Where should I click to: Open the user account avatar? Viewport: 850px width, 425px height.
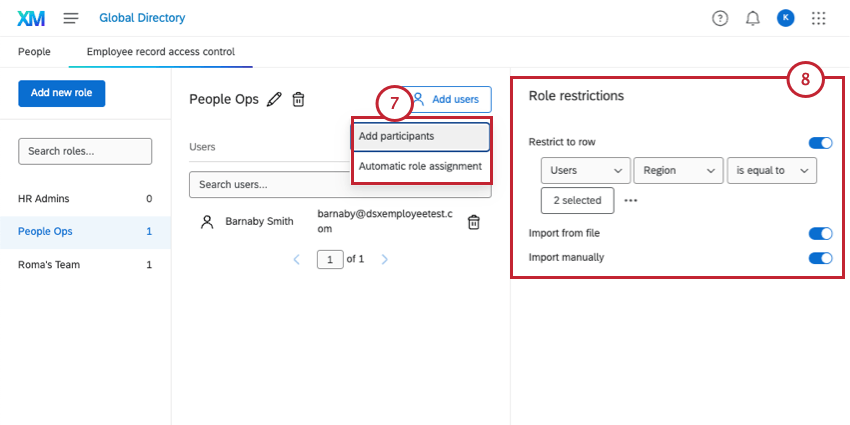786,18
